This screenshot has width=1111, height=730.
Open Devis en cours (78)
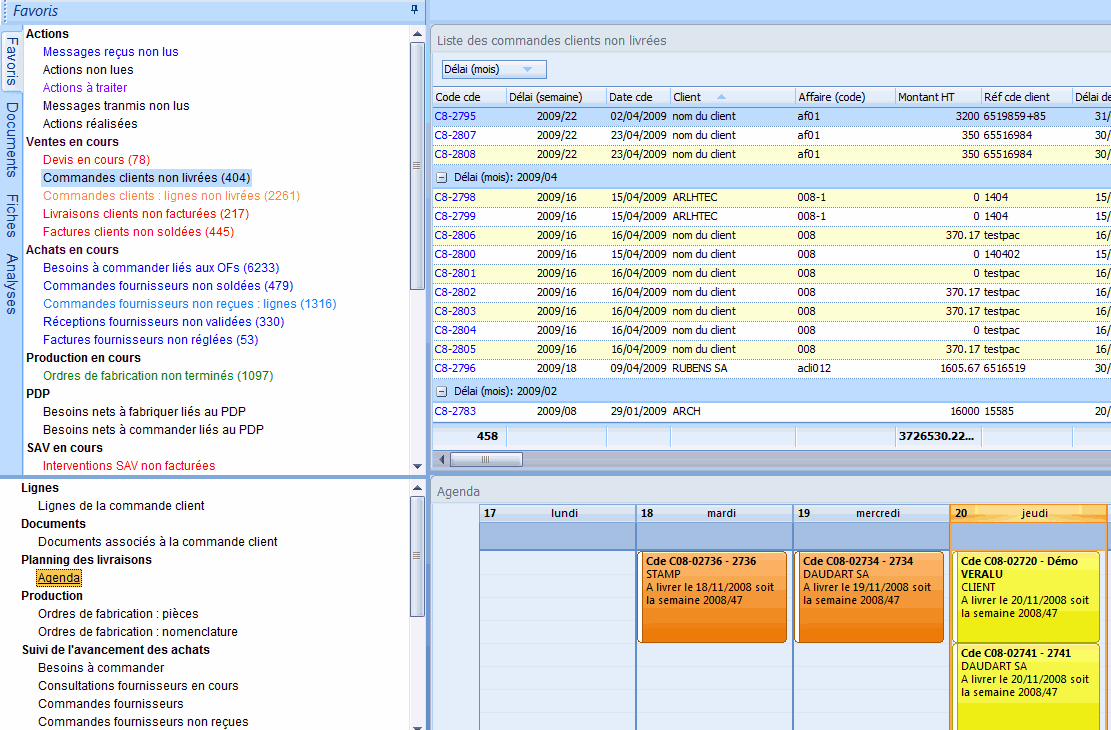96,160
